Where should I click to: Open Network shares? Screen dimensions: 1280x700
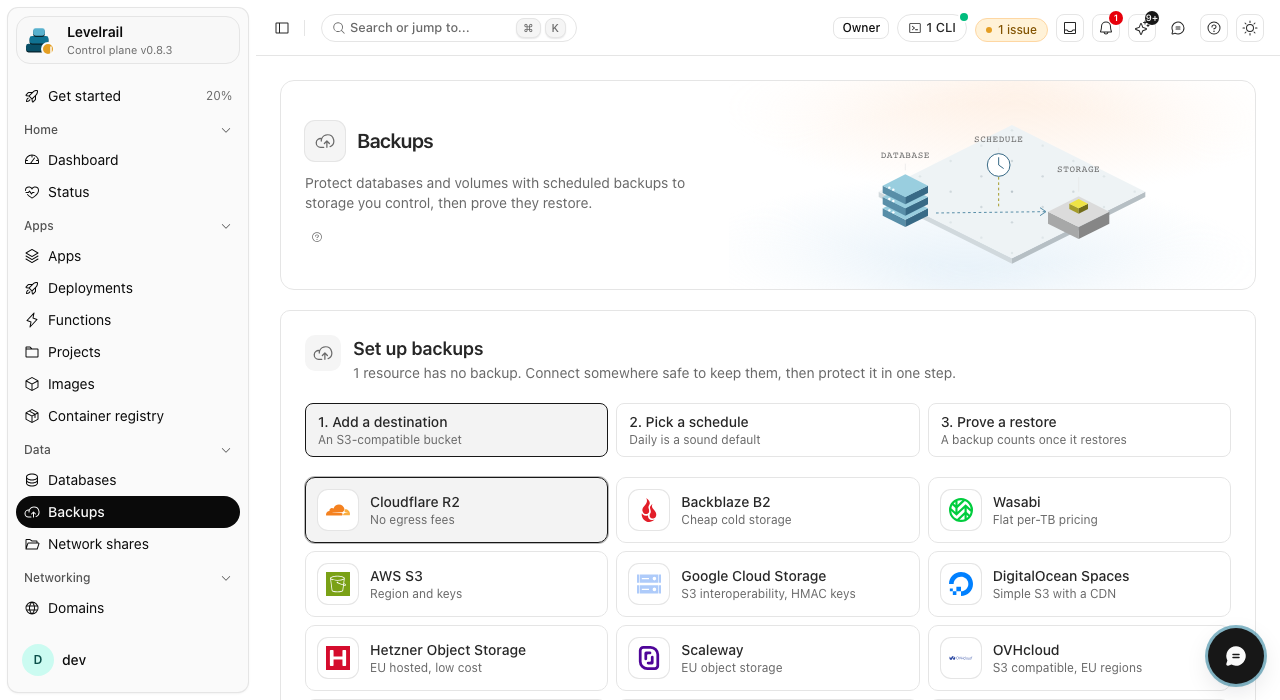[x=128, y=544]
